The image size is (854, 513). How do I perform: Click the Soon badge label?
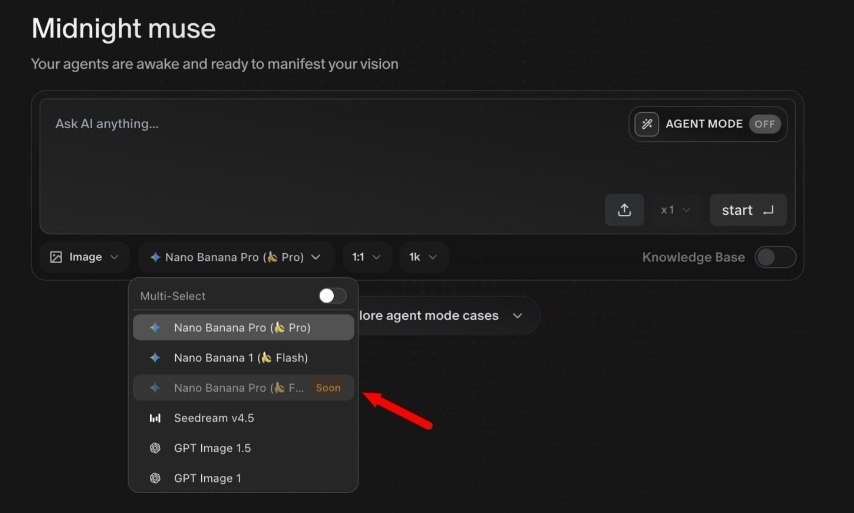(328, 388)
